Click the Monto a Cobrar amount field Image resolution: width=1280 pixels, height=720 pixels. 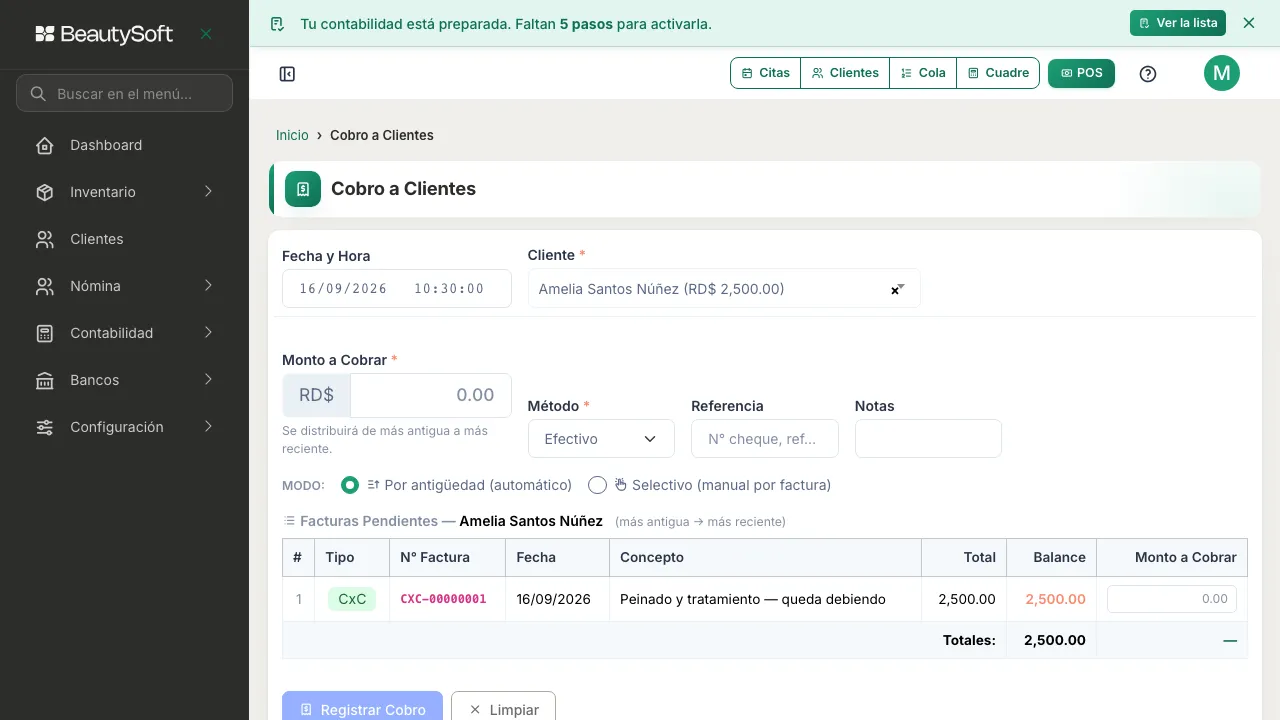[x=431, y=395]
